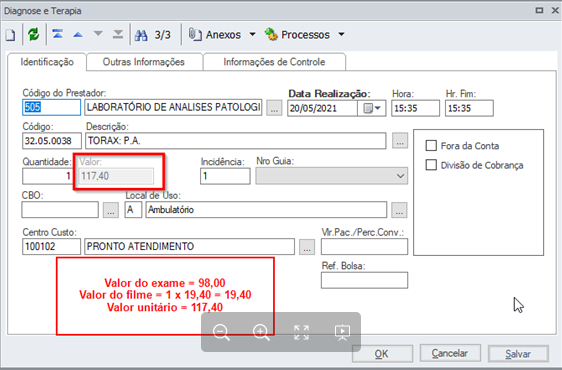562x370 pixels.
Task: Browse Centro Custo with ellipsis button
Action: (307, 247)
